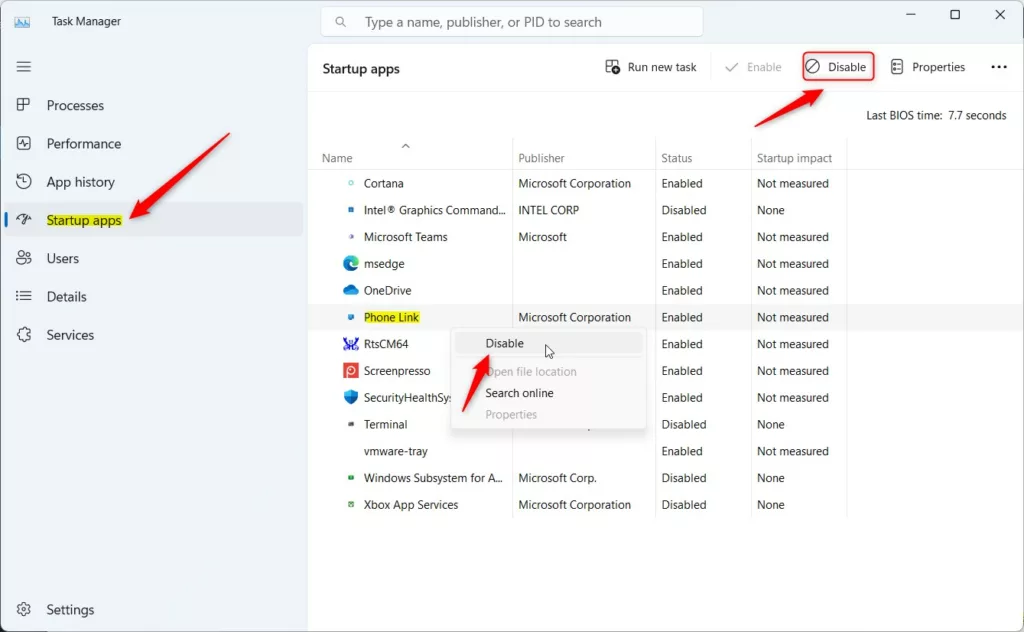The width and height of the screenshot is (1024, 632).
Task: Click the Services puzzle icon
Action: coord(24,334)
